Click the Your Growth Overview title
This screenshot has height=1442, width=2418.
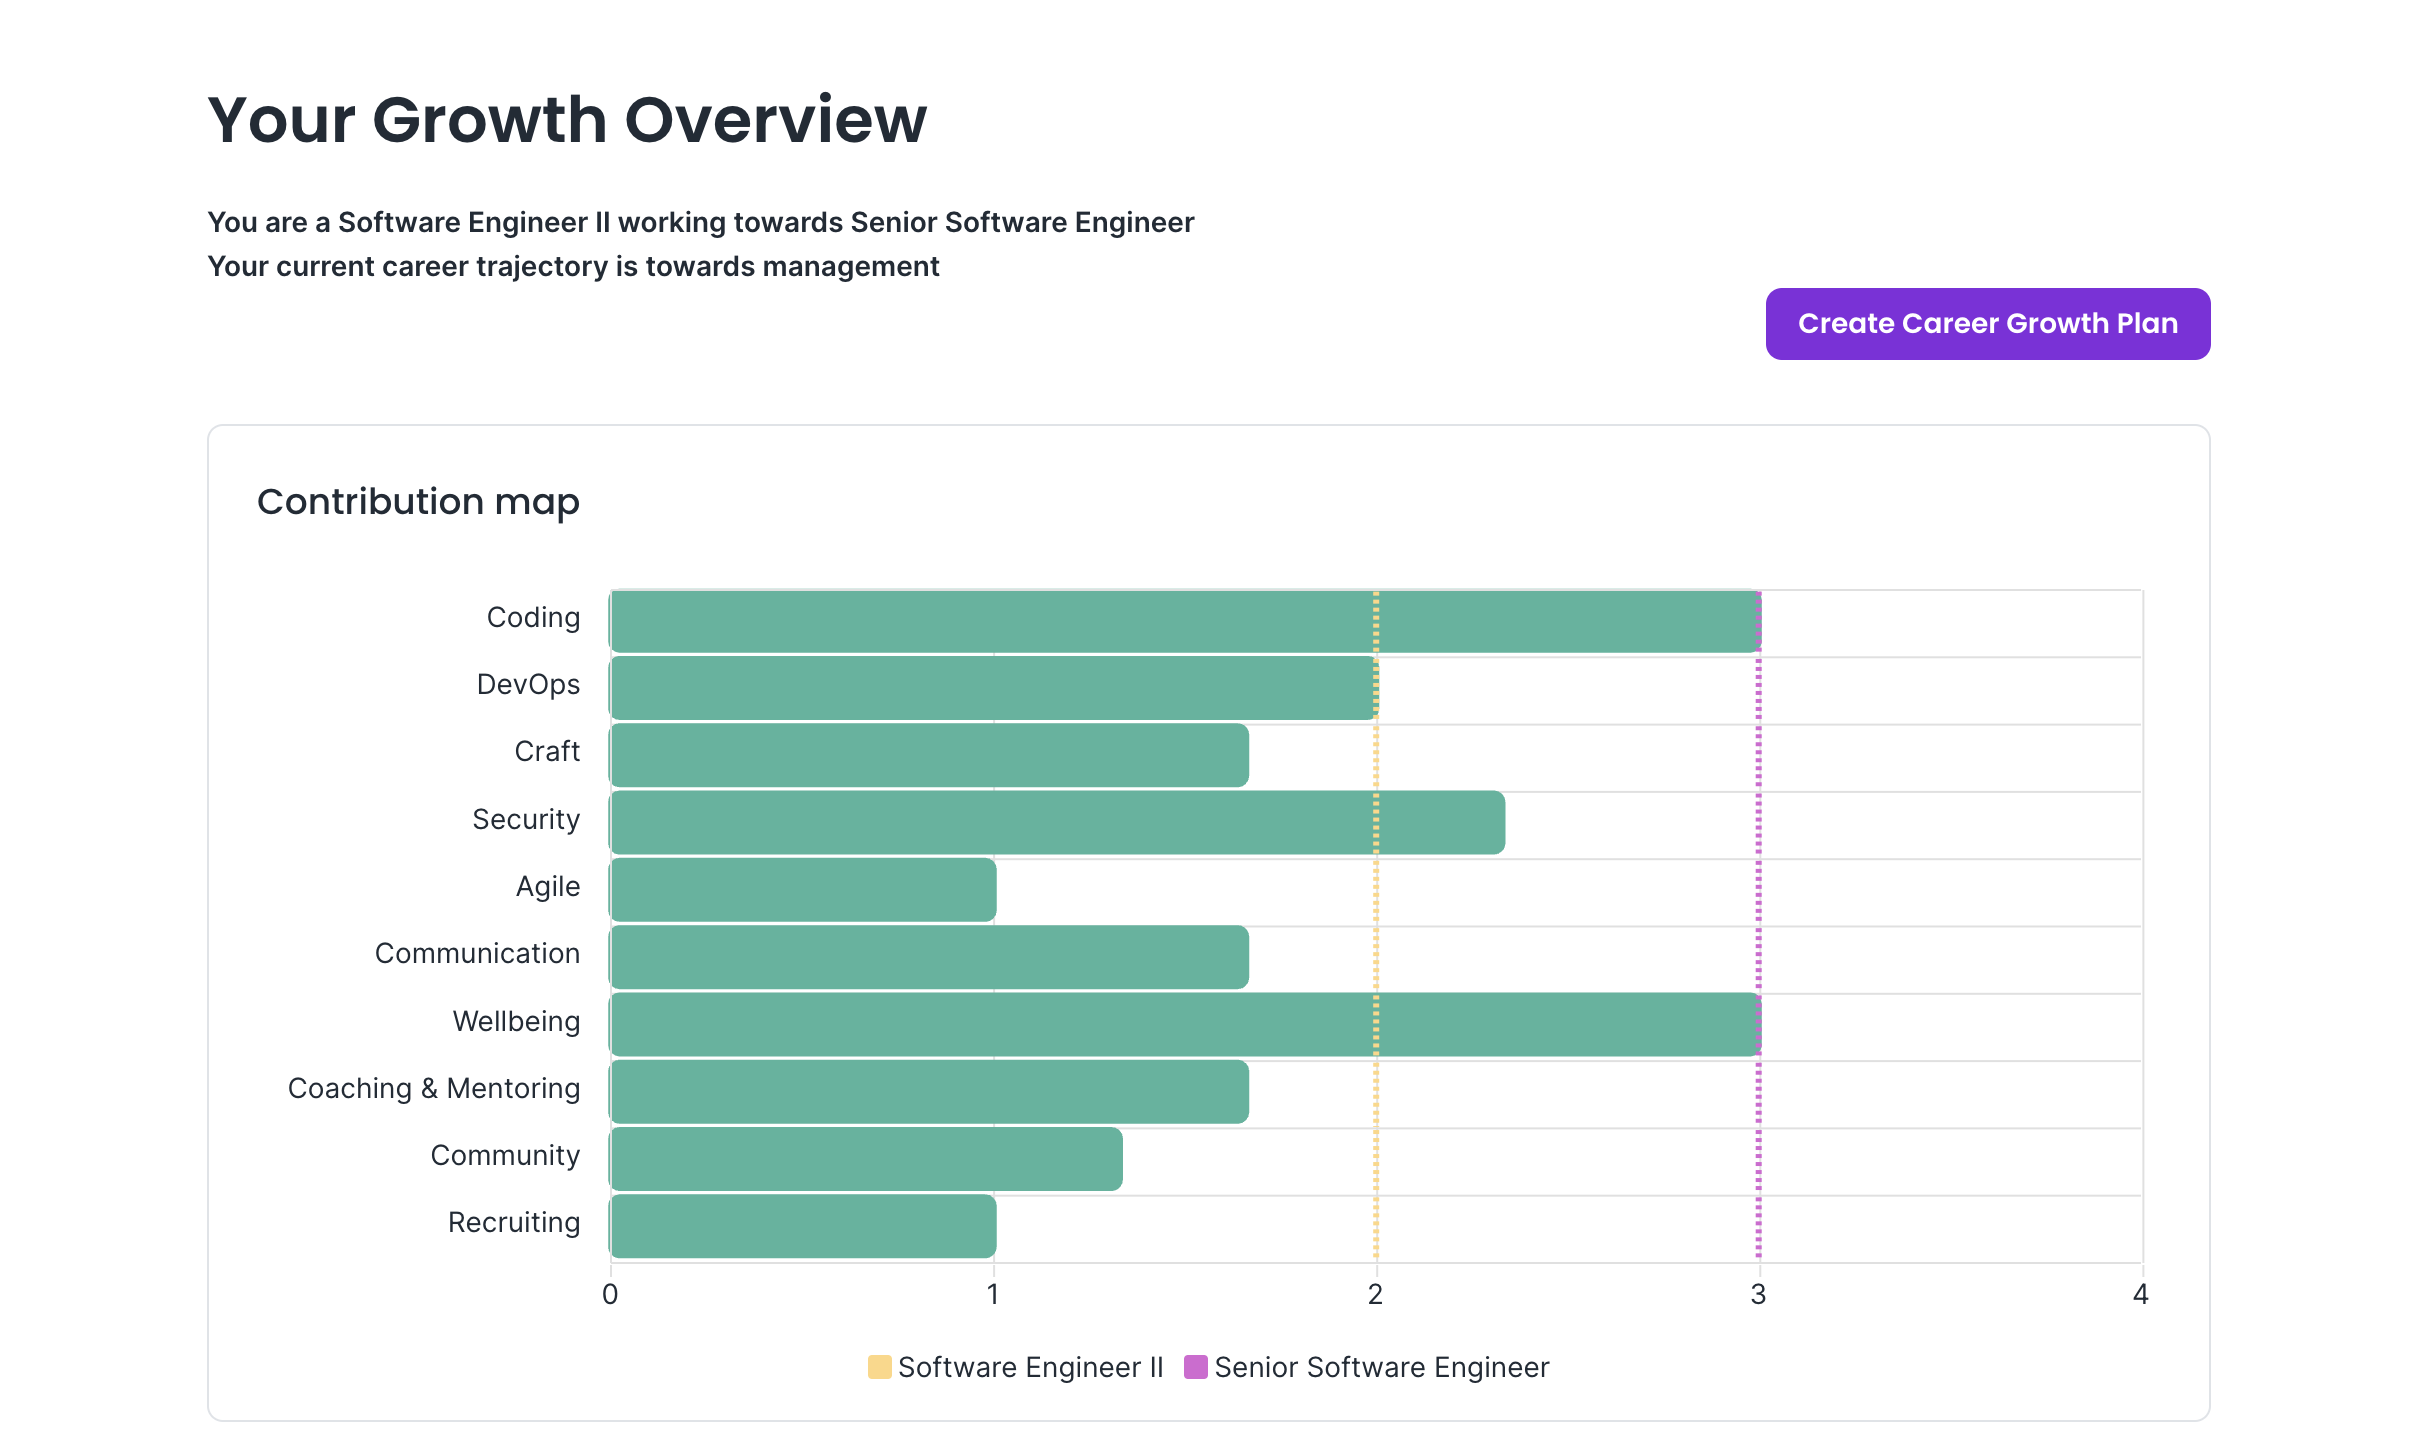(567, 120)
